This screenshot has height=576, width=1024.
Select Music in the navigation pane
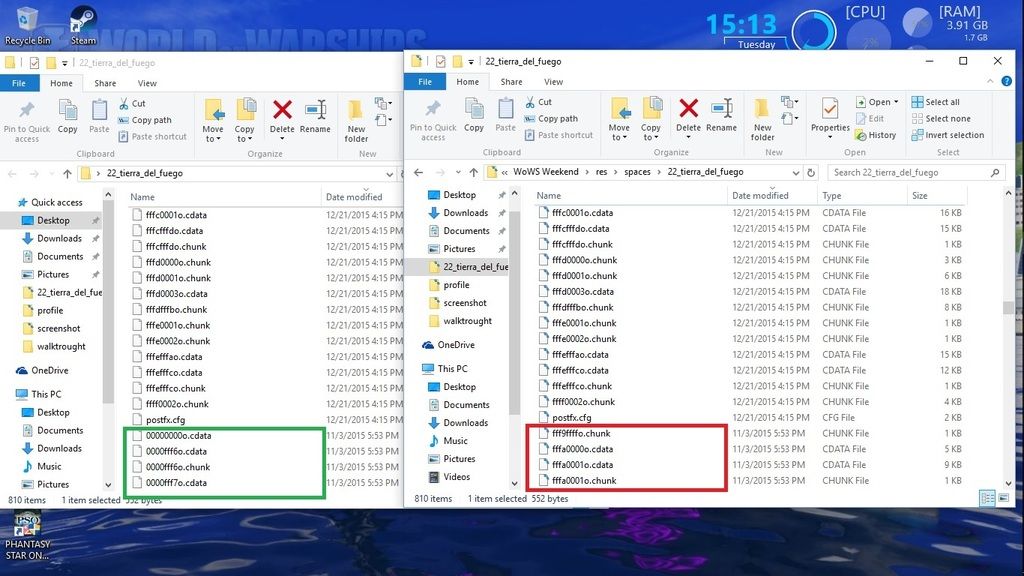[x=455, y=441]
